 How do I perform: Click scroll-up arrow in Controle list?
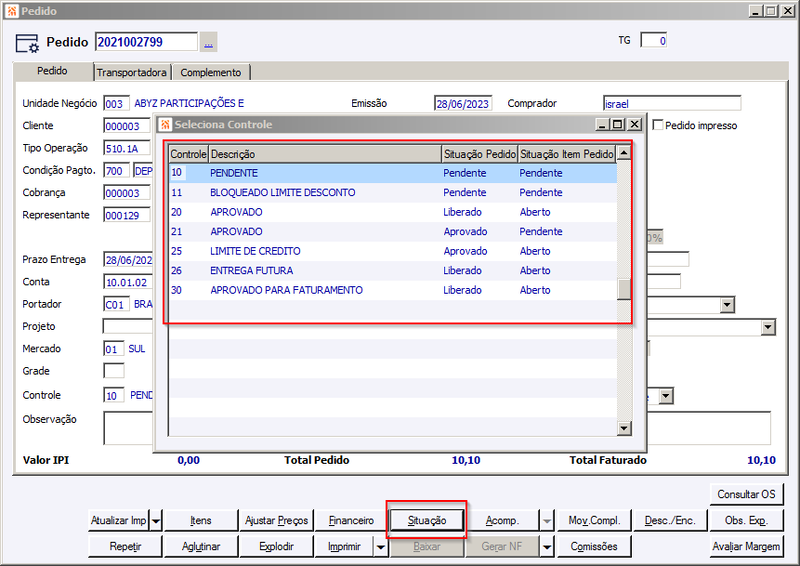(623, 153)
